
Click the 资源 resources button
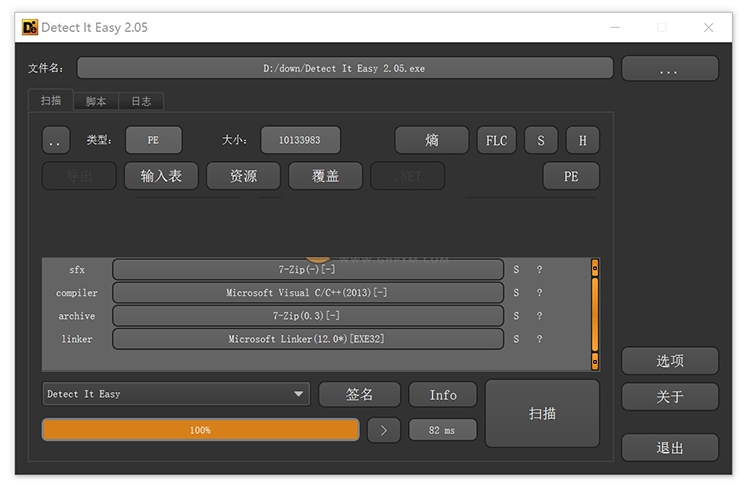tap(243, 176)
